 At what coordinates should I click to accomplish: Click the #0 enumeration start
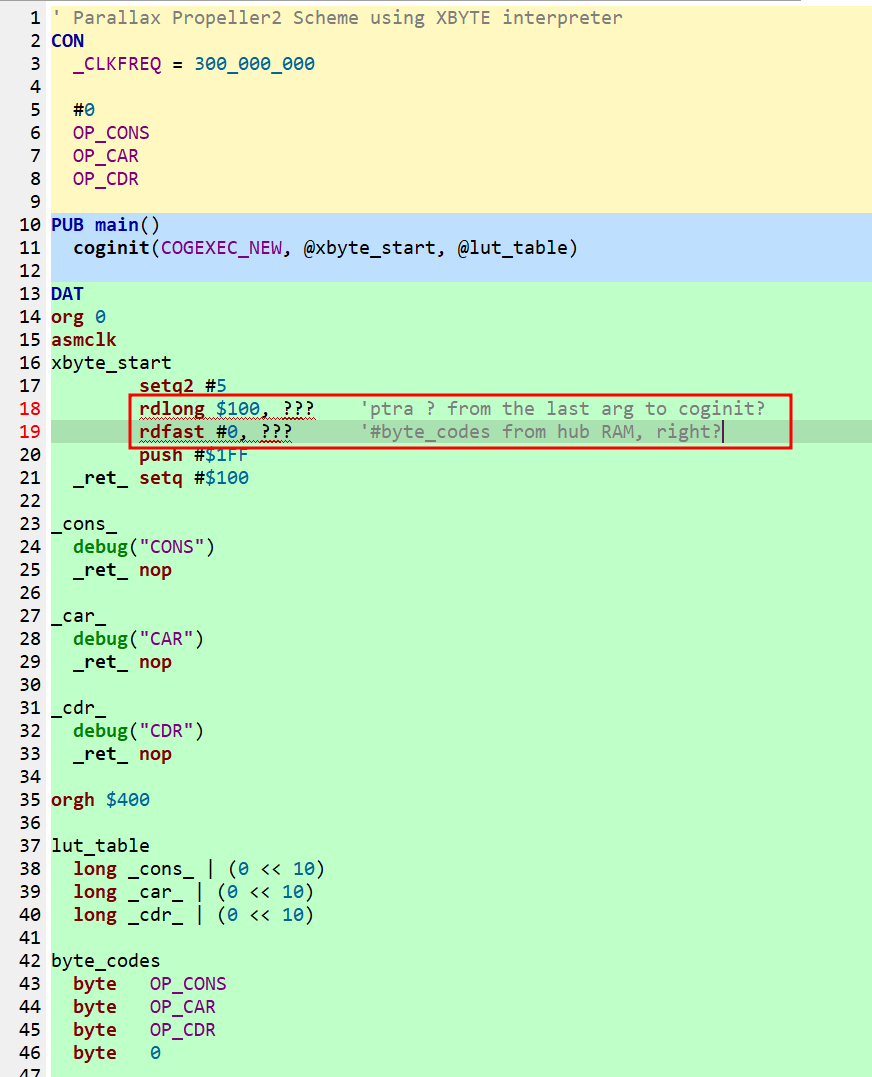84,111
